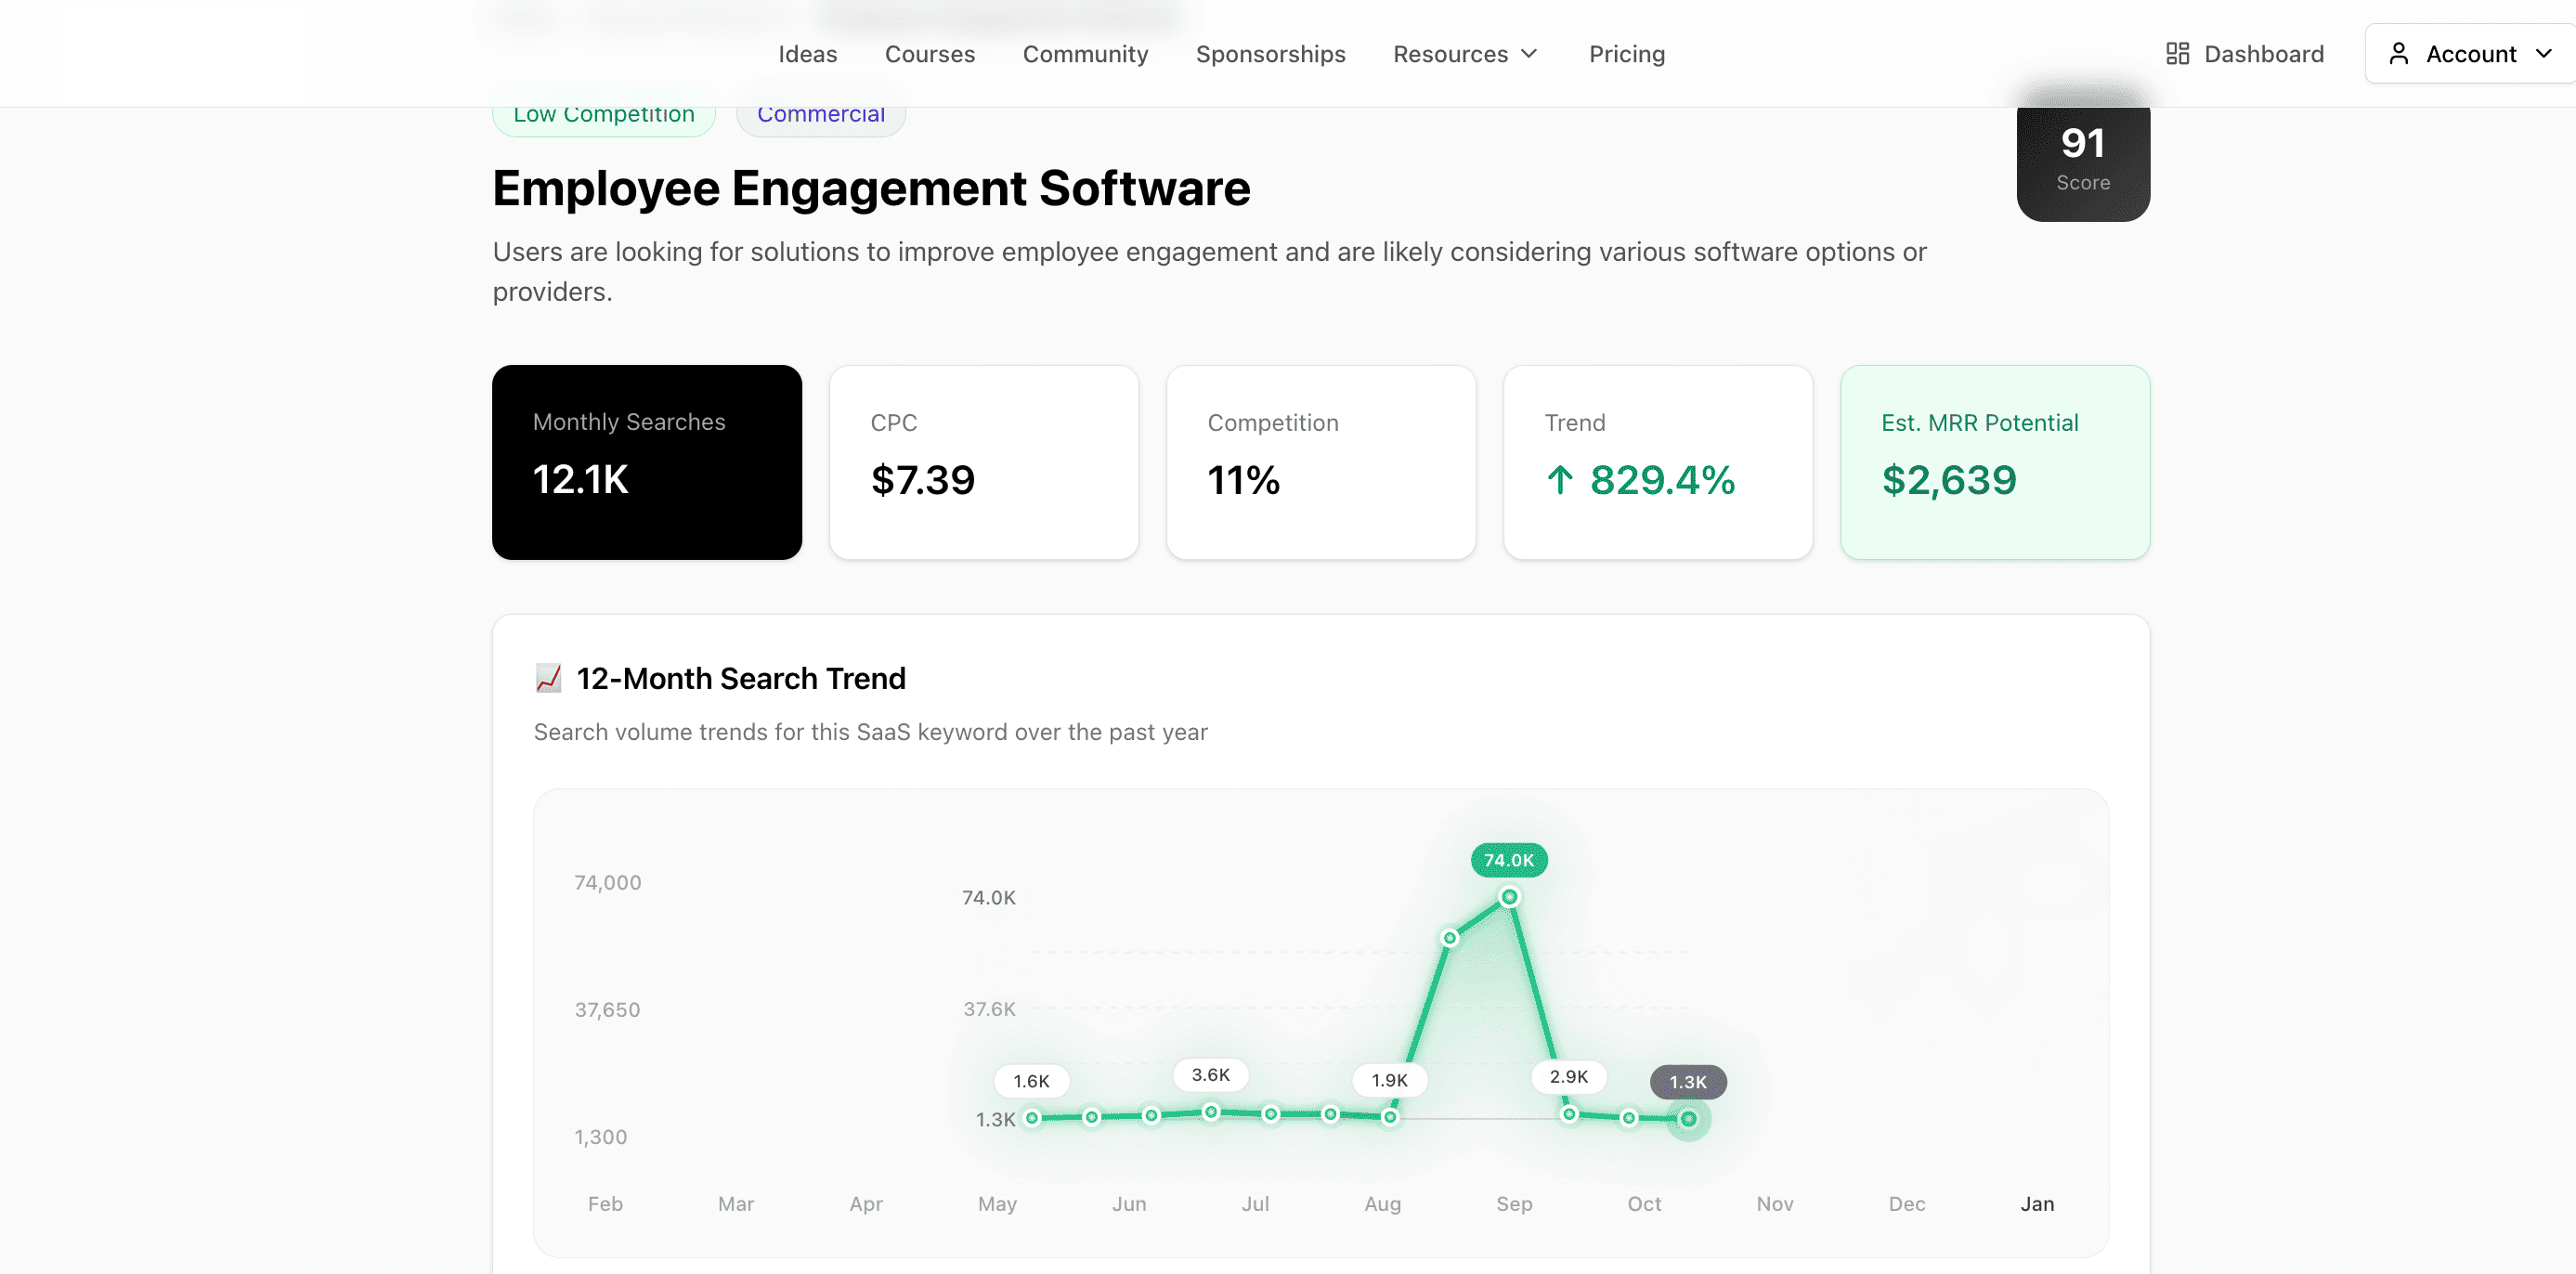Screen dimensions: 2576x1274
Task: Open the Resources dropdown
Action: tap(1465, 54)
